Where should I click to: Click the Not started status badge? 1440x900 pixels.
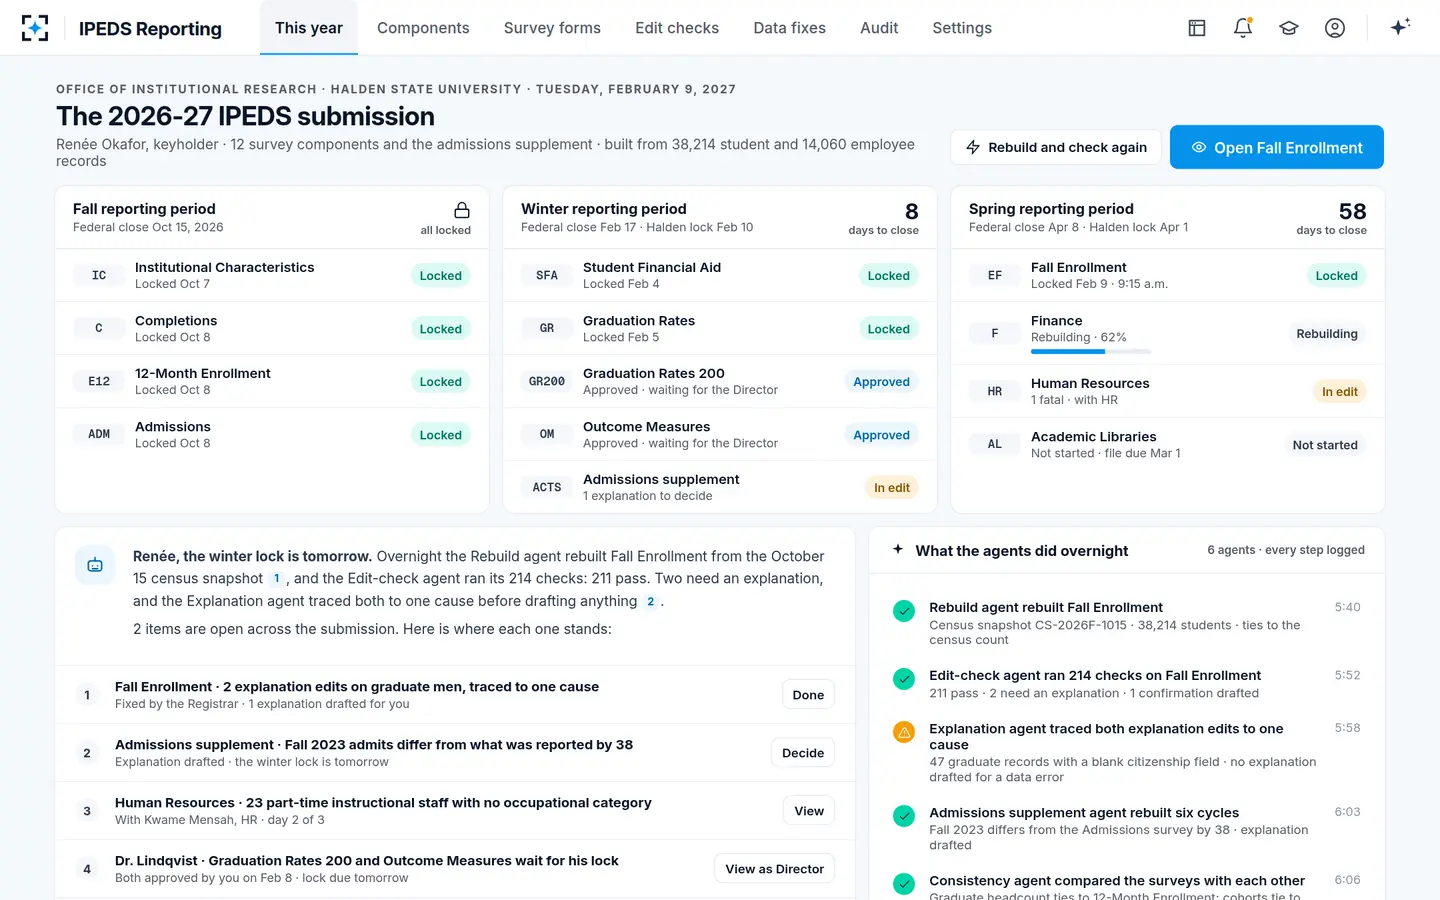1325,445
